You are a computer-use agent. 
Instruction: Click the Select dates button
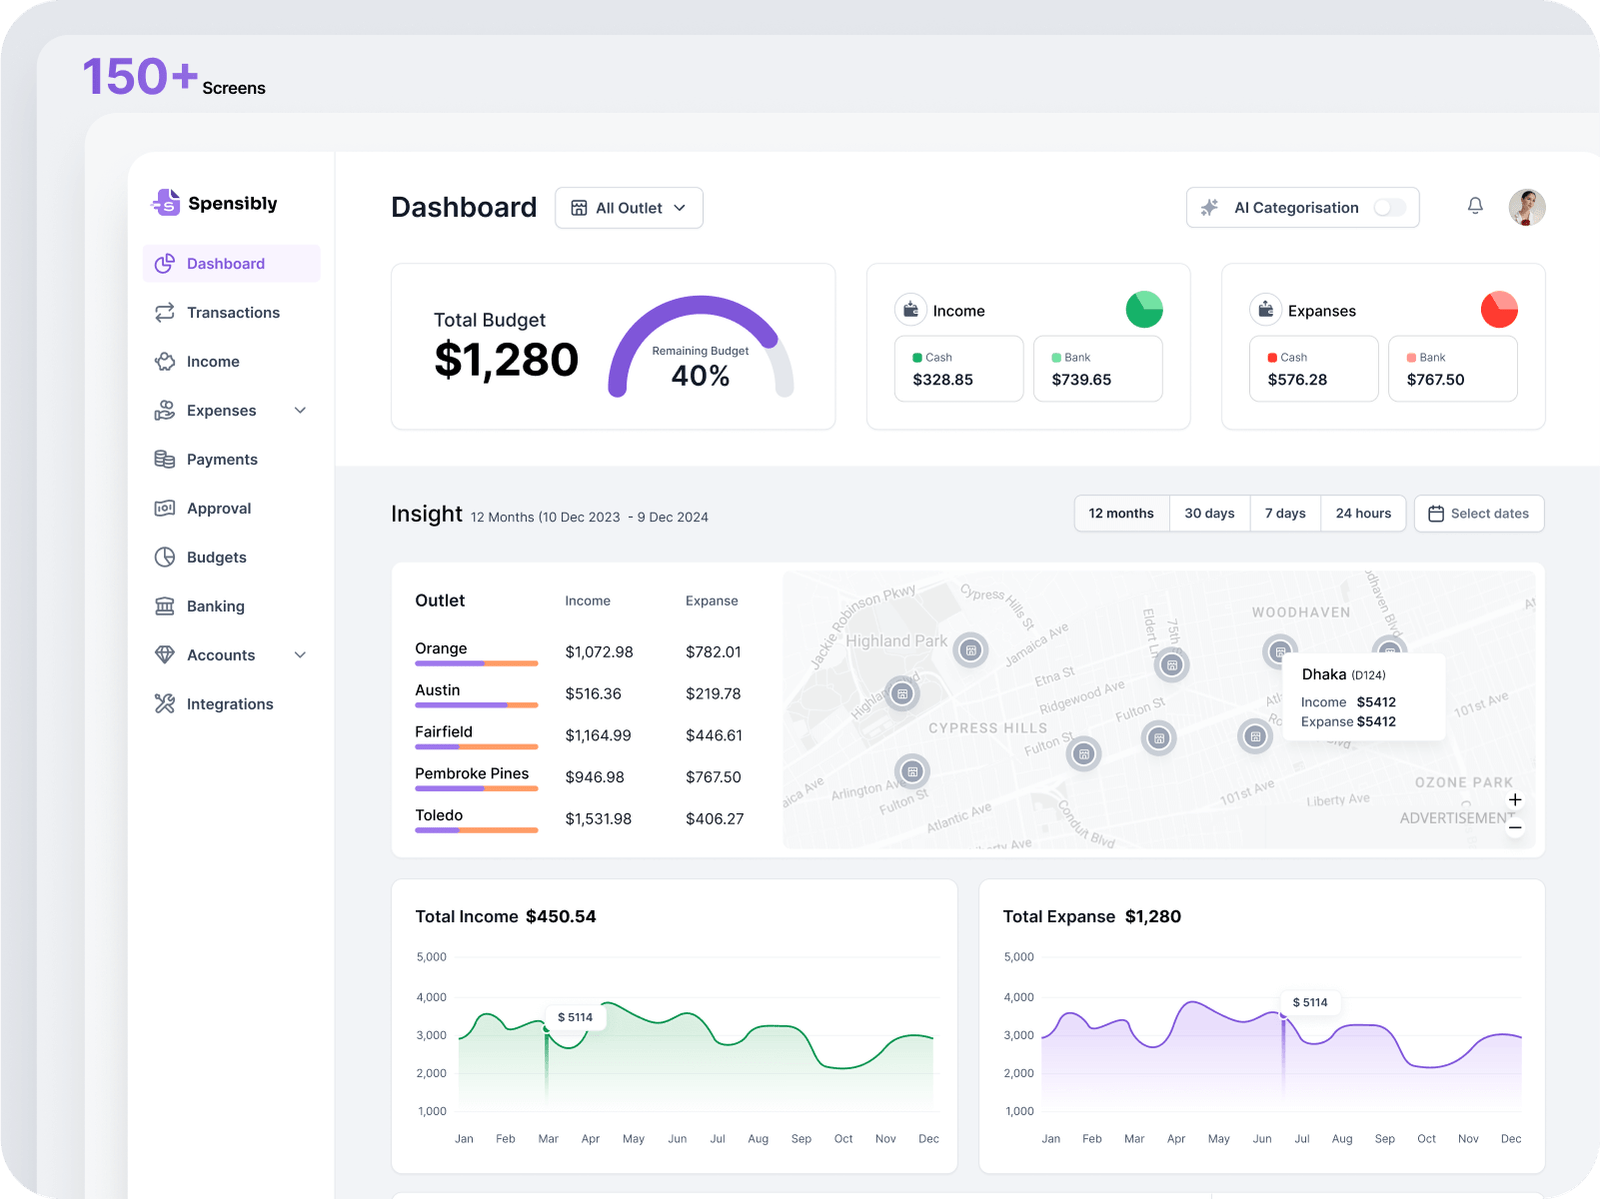point(1478,513)
